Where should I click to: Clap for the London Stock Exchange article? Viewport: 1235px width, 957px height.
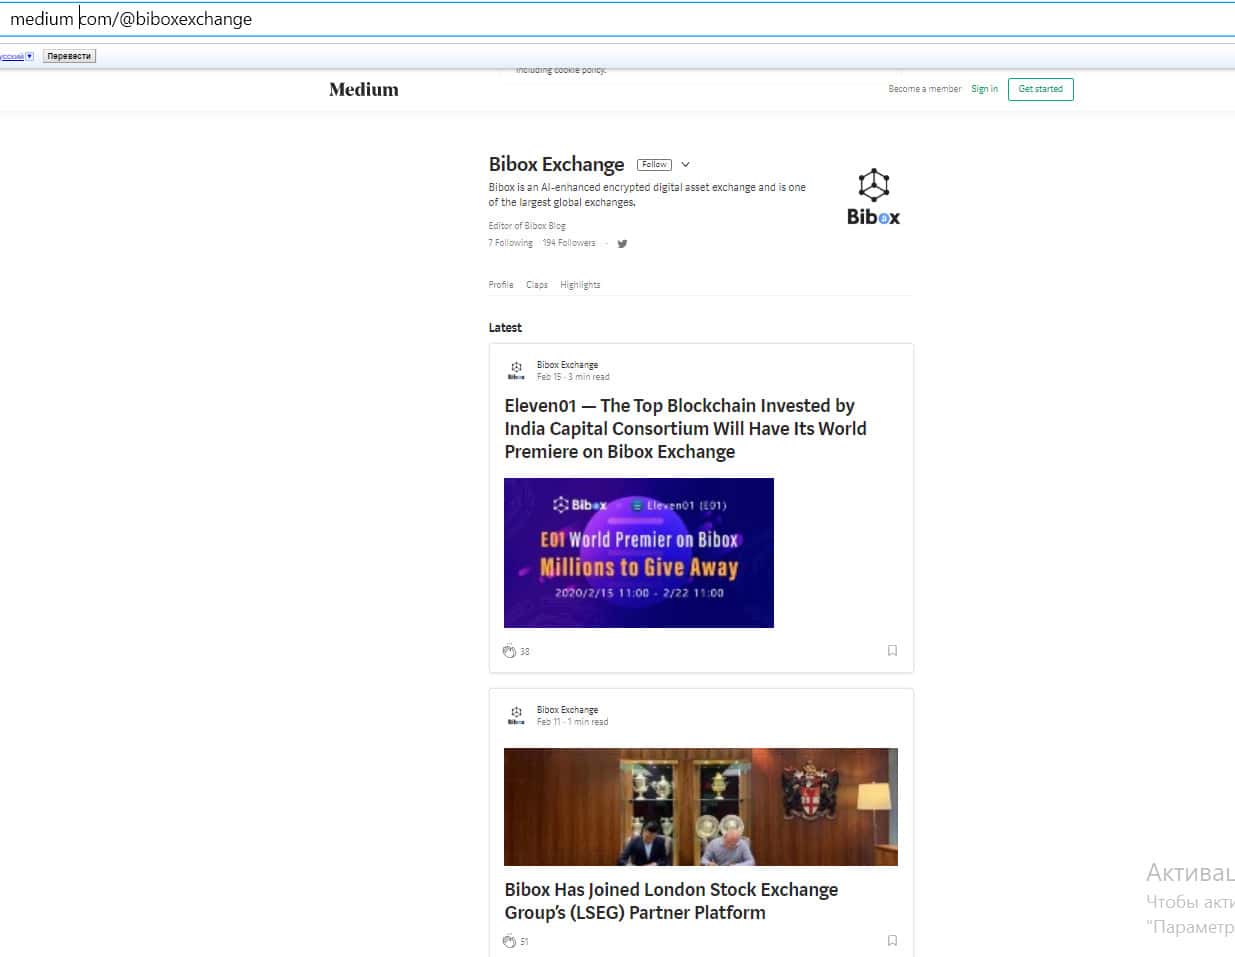point(509,941)
